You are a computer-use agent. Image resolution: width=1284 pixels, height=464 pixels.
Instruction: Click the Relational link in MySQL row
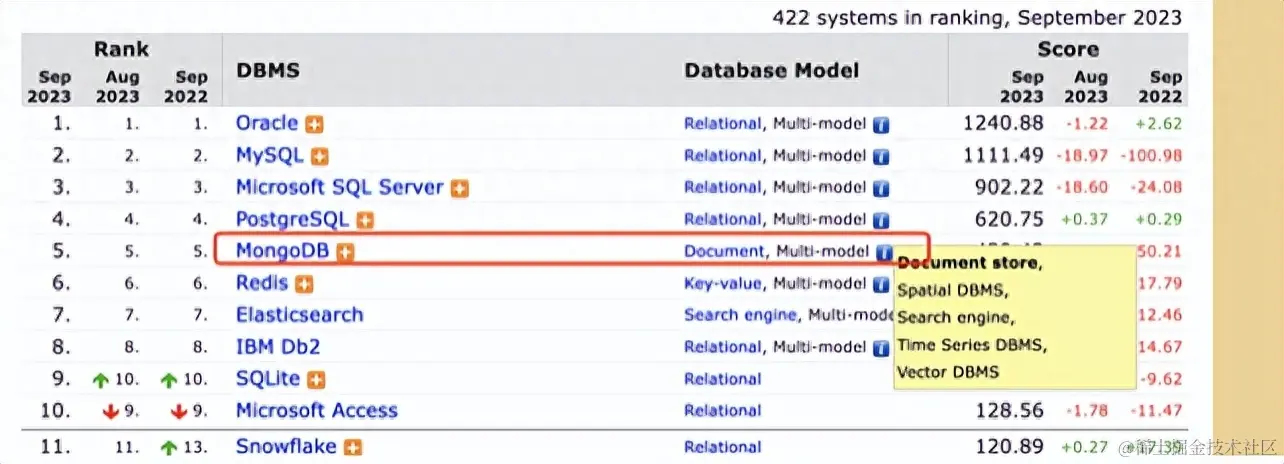722,156
